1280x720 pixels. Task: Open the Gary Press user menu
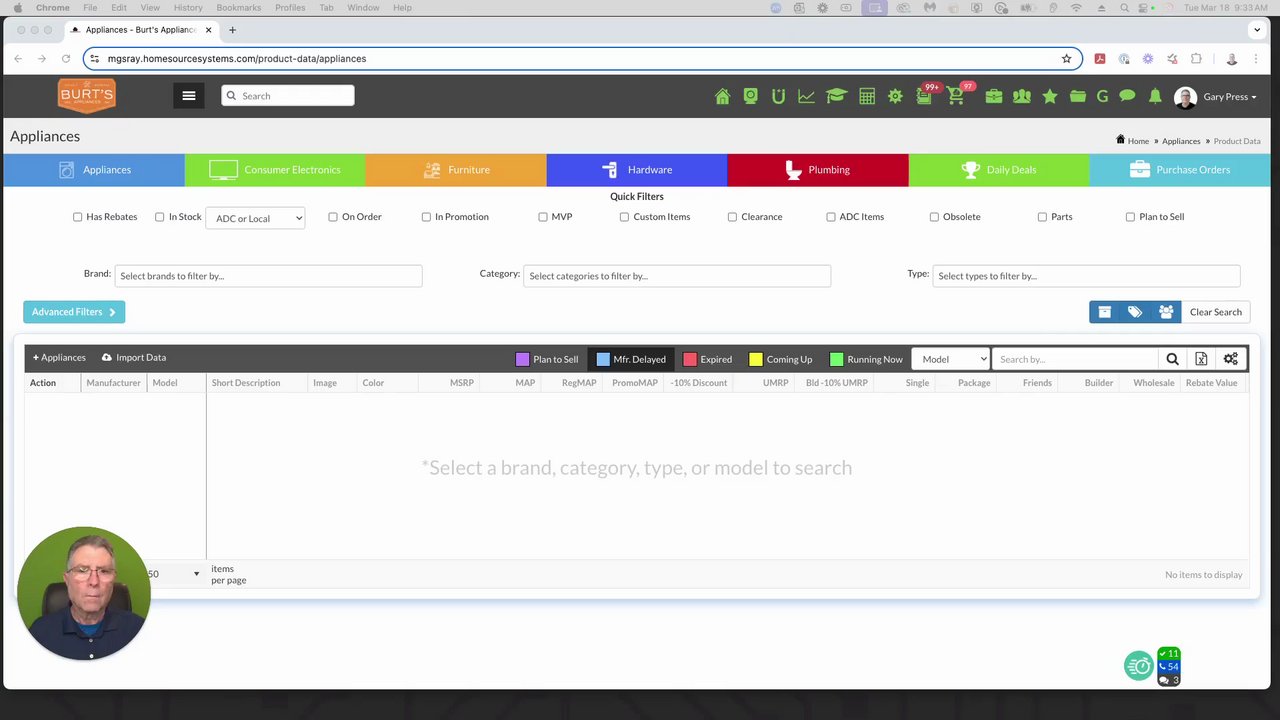(1216, 97)
